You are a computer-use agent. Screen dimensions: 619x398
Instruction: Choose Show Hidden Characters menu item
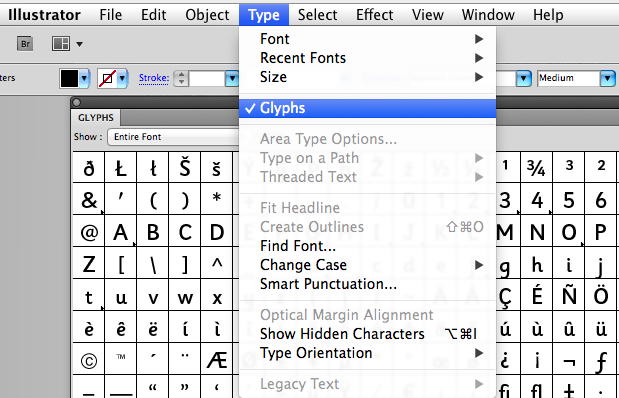(368, 334)
